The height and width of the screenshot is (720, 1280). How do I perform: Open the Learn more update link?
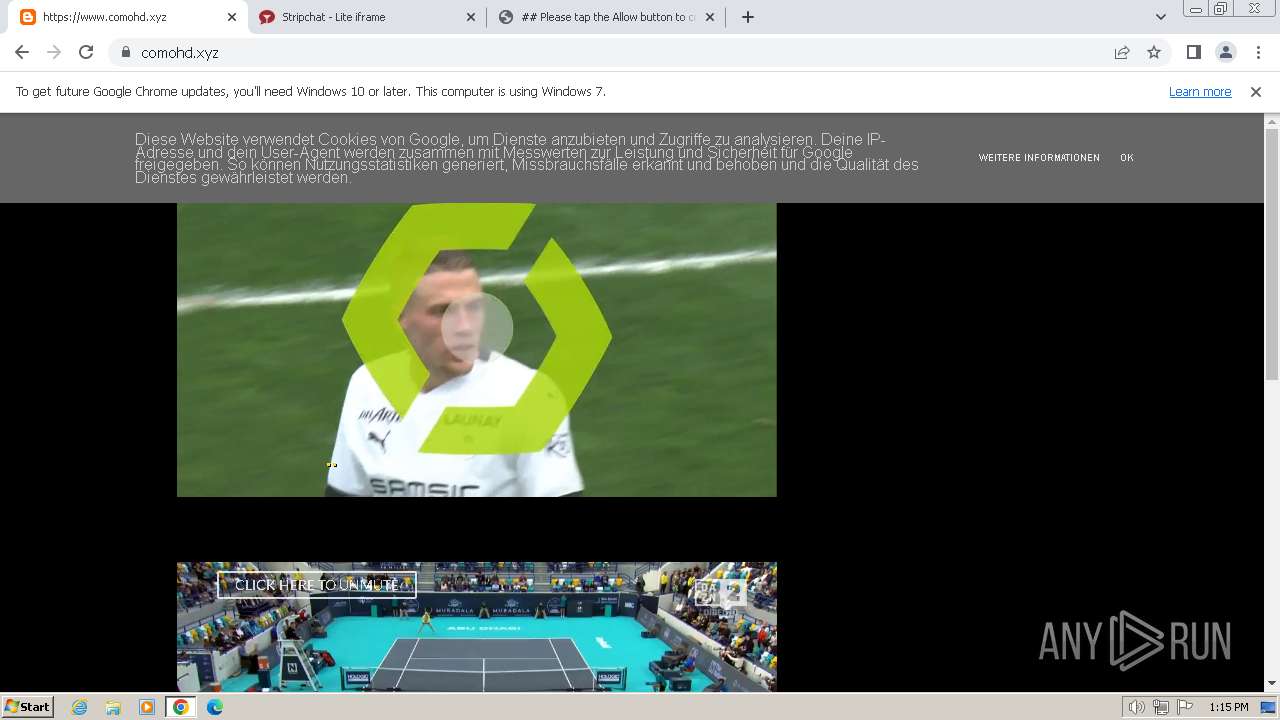(x=1200, y=91)
